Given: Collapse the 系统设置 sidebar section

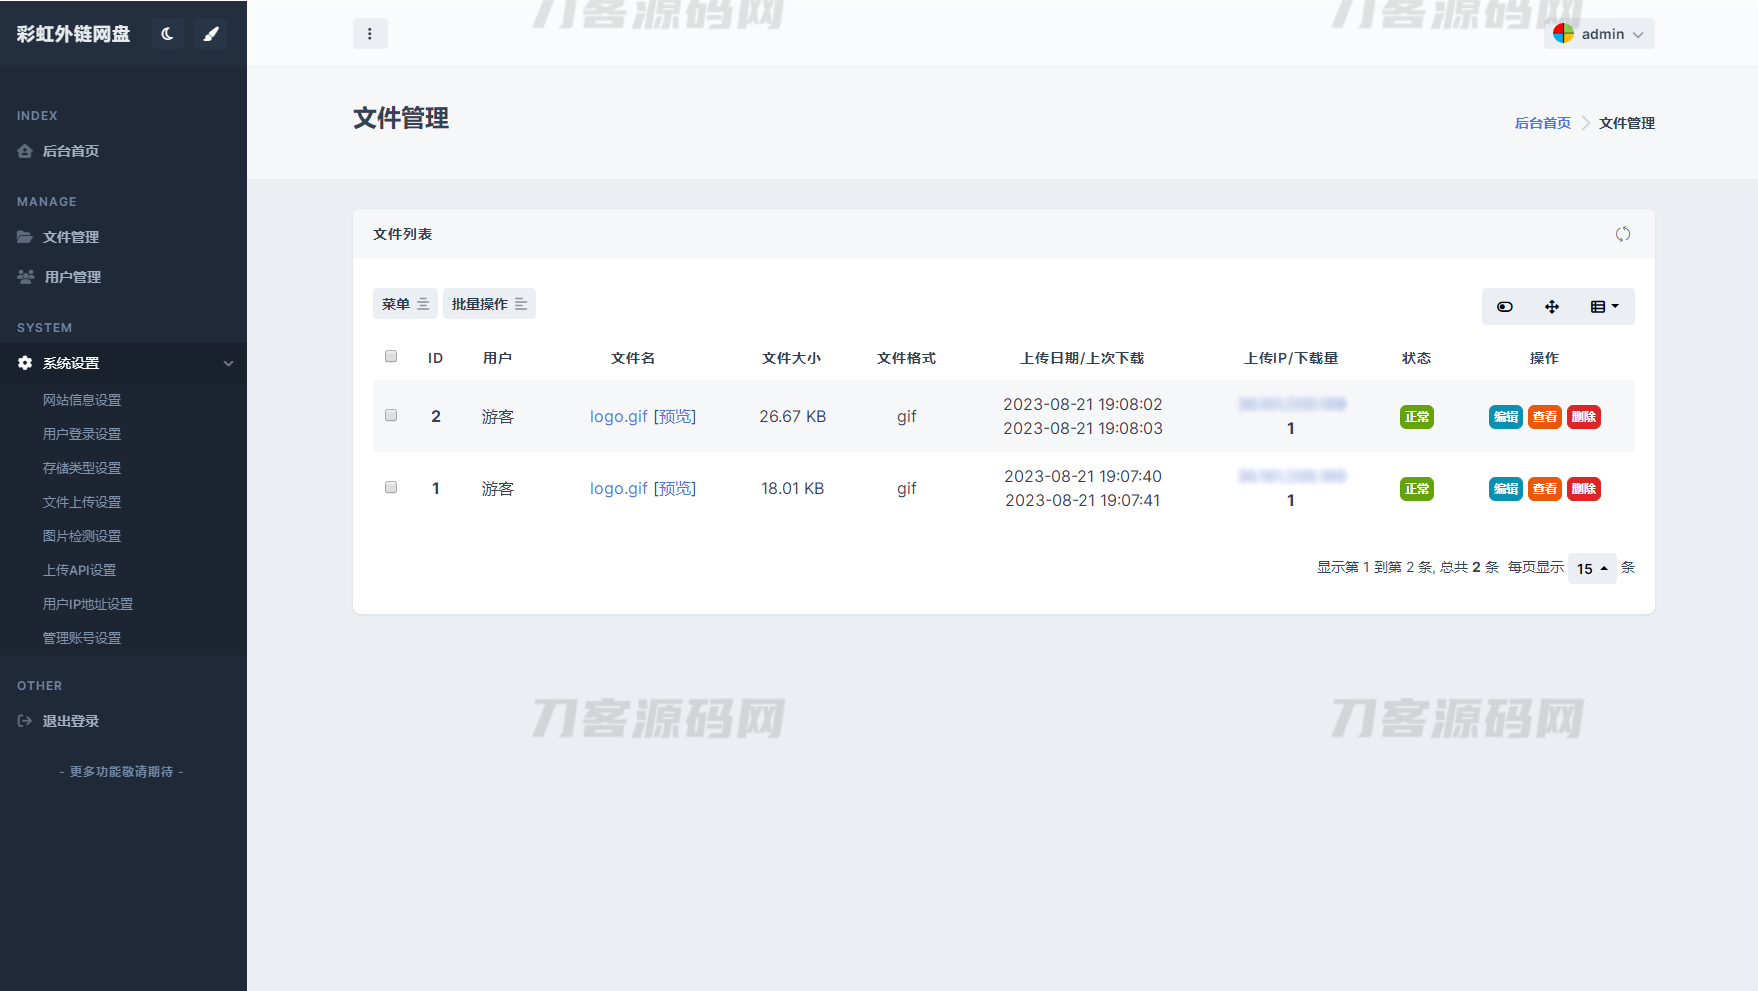Looking at the screenshot, I should (228, 363).
